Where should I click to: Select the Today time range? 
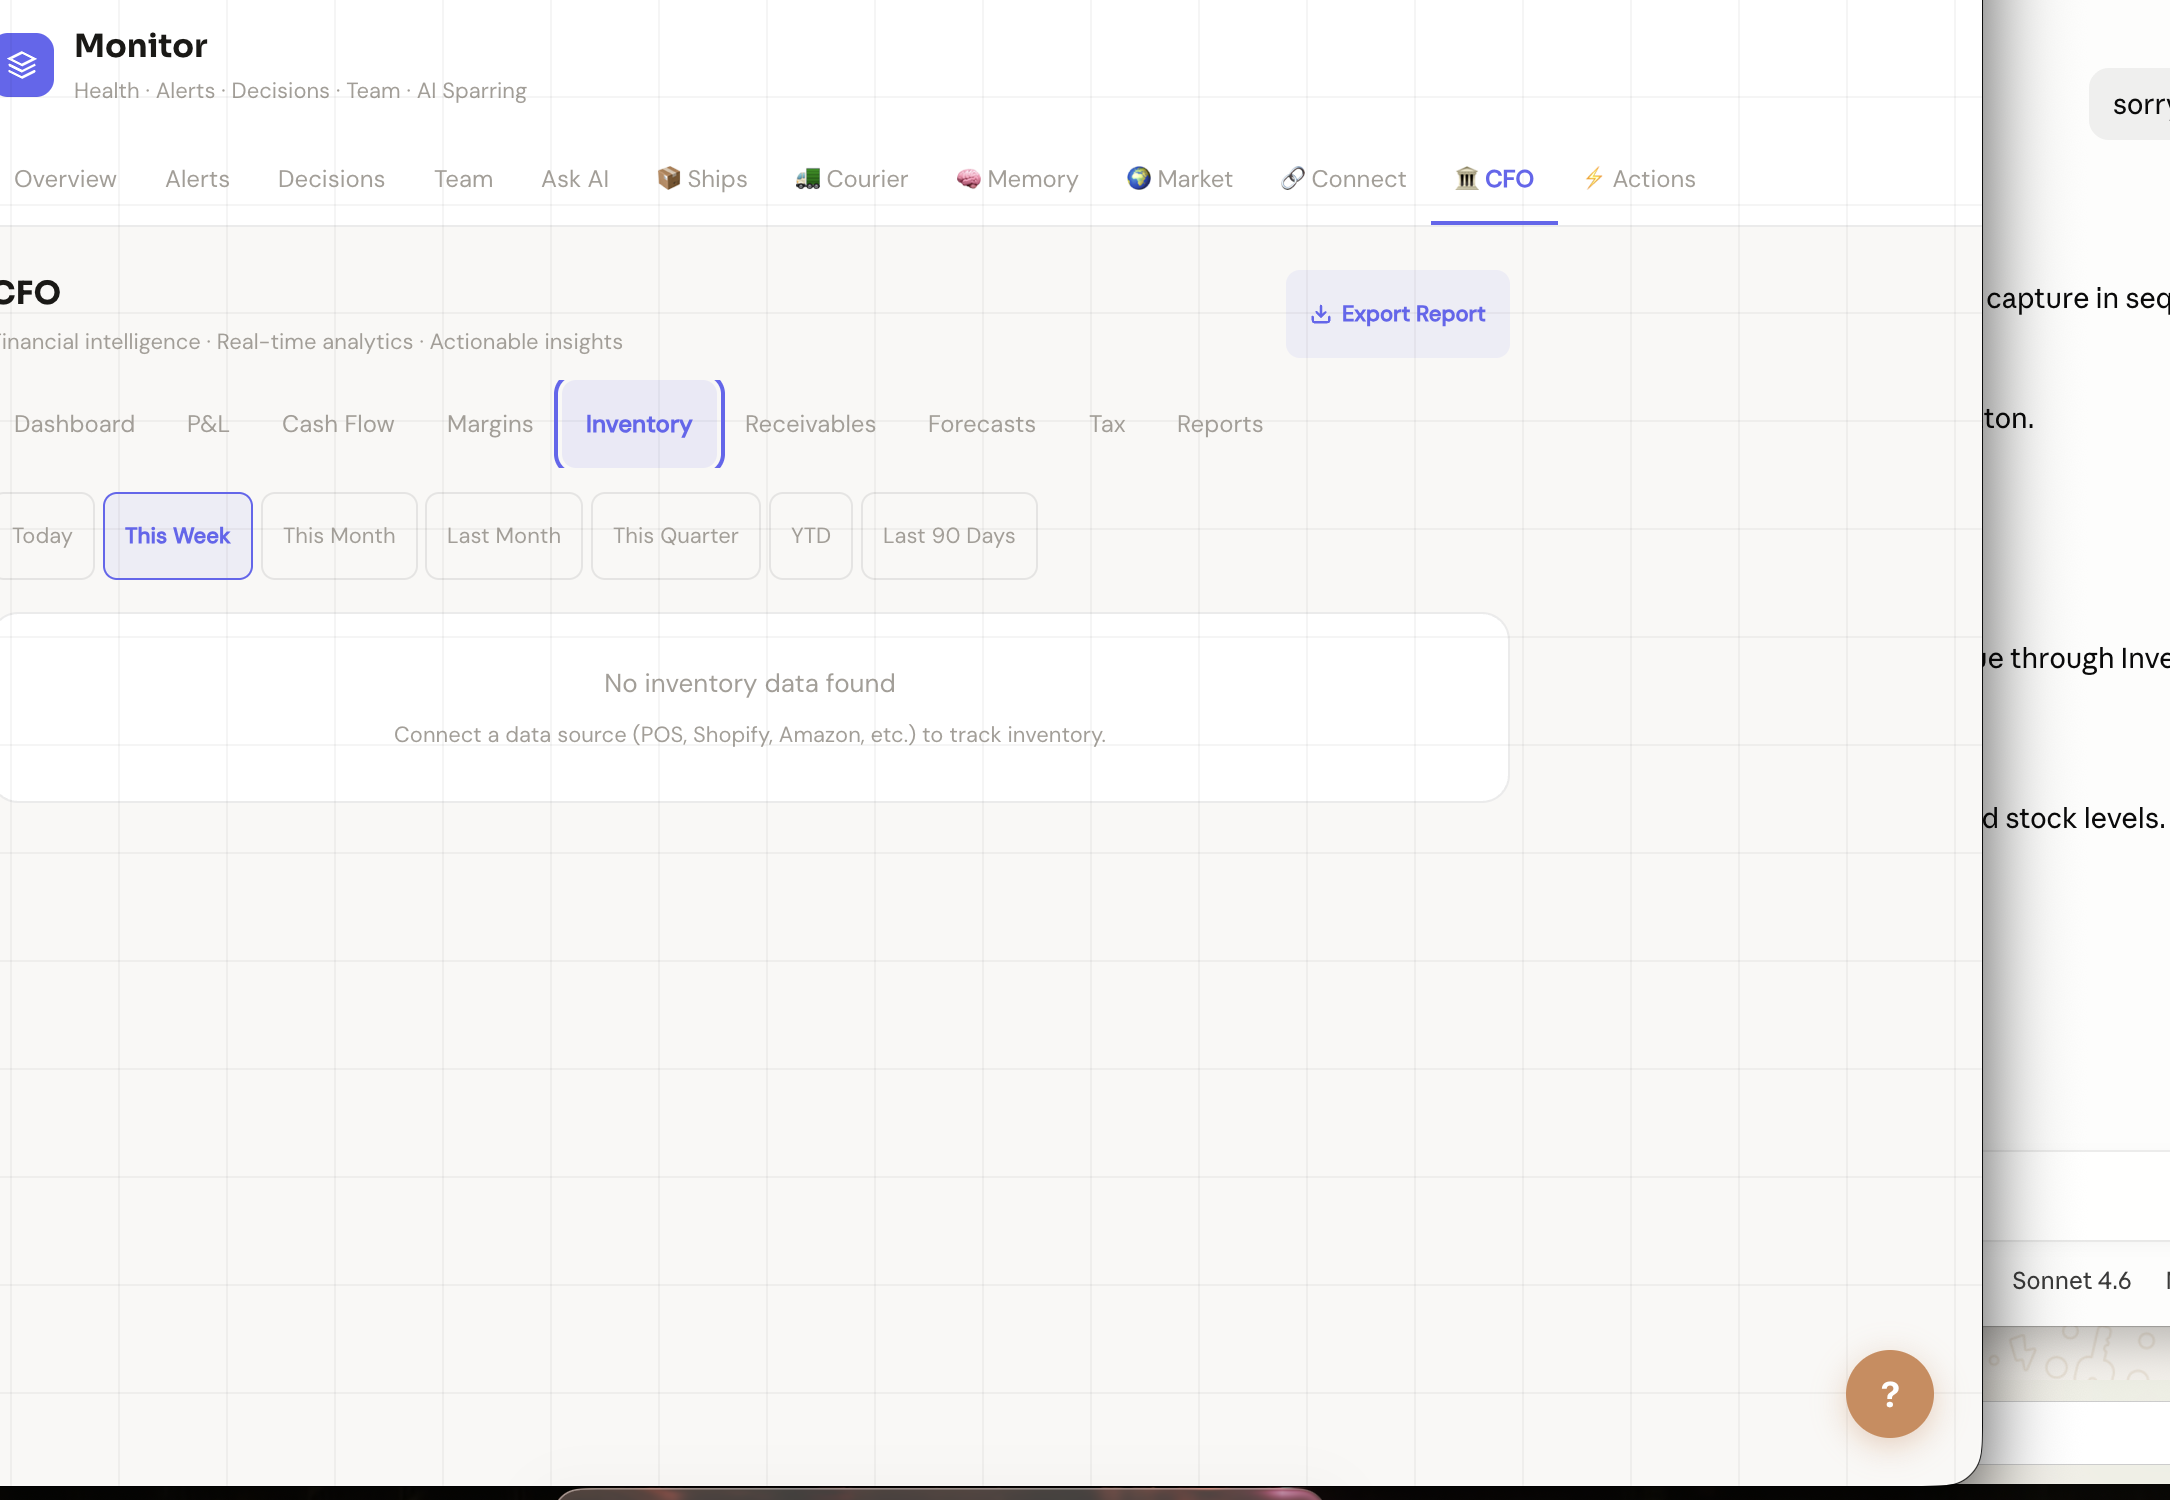pos(43,536)
